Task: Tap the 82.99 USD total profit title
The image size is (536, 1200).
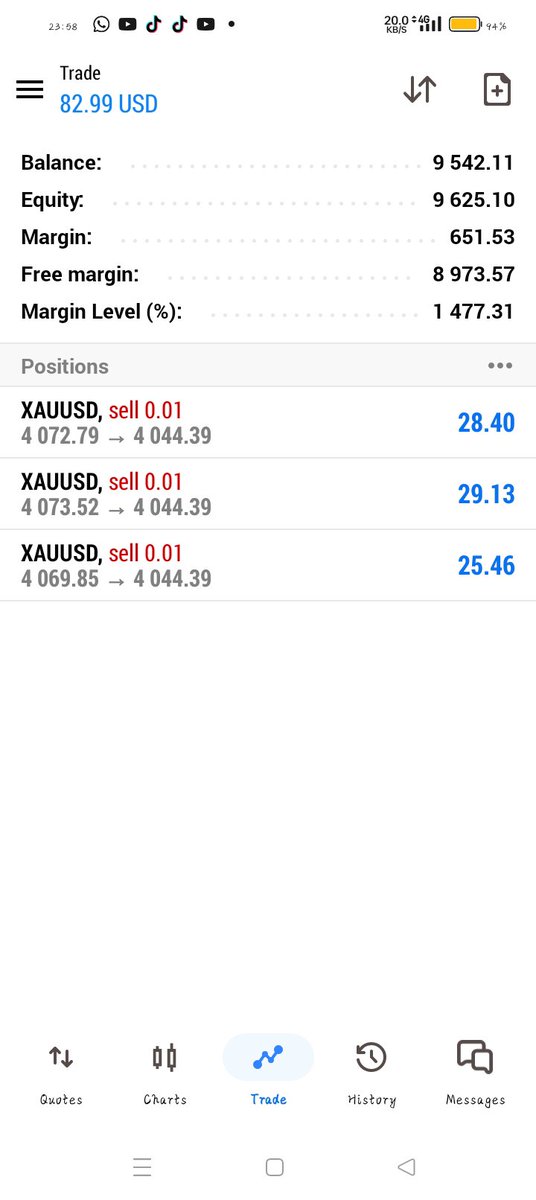Action: [109, 104]
